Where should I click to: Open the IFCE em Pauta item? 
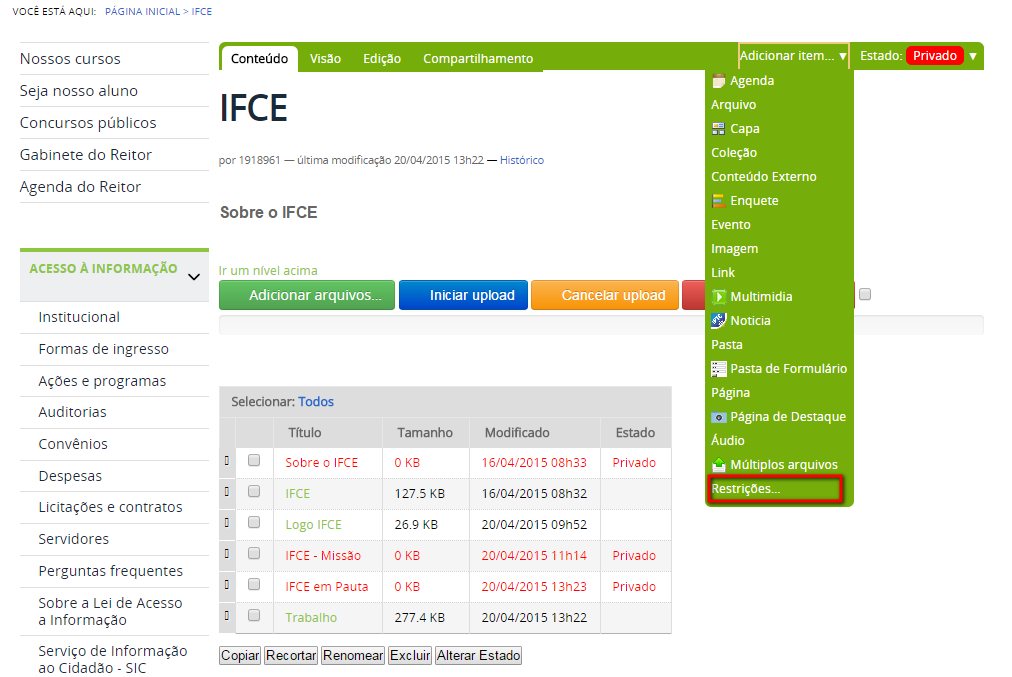point(327,587)
